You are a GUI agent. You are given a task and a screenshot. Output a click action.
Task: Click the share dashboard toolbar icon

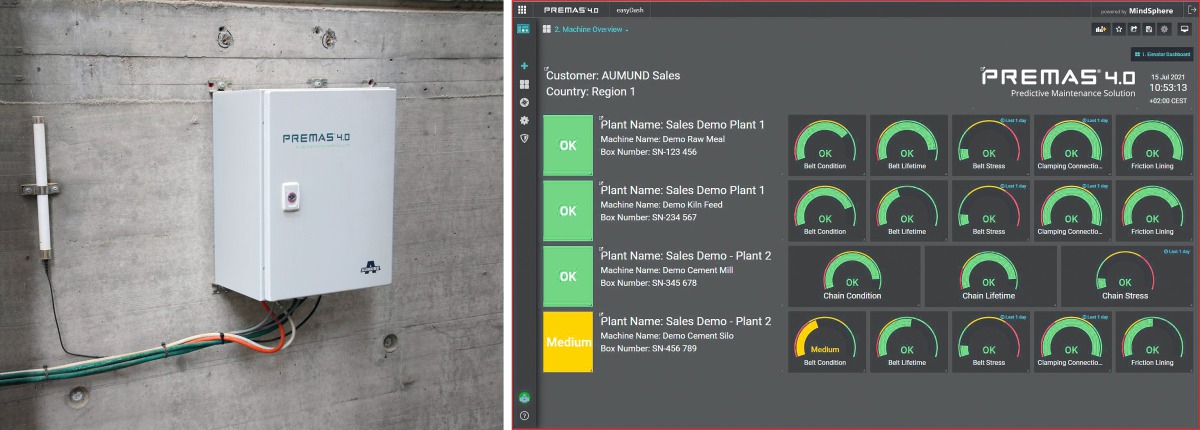(1135, 29)
